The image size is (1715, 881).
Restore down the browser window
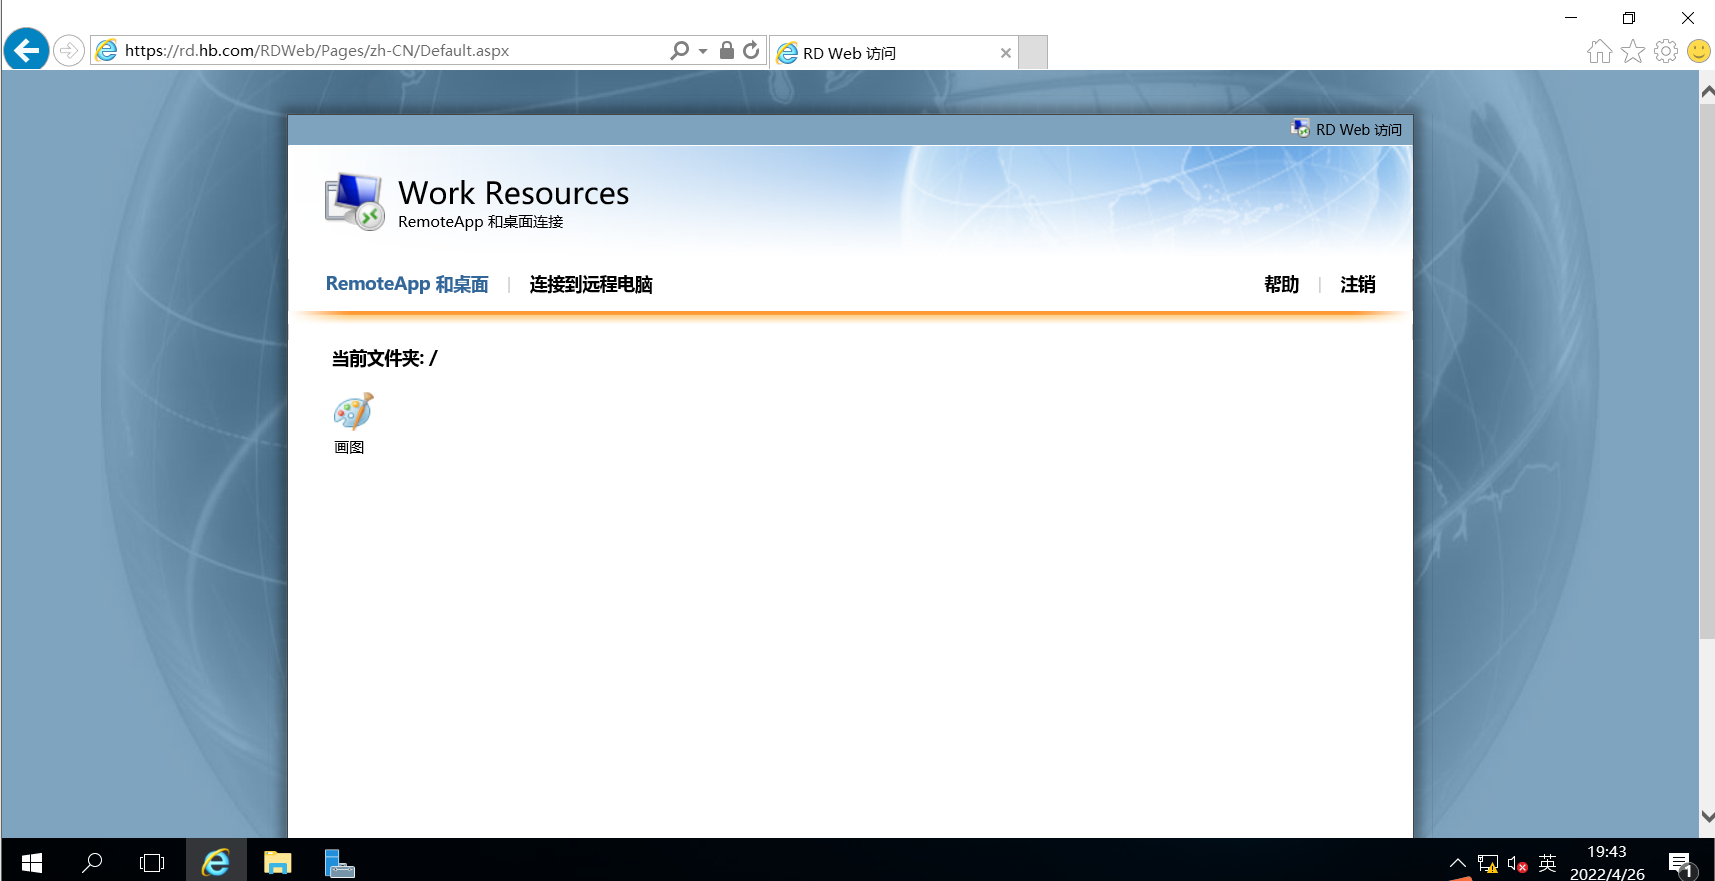point(1629,18)
